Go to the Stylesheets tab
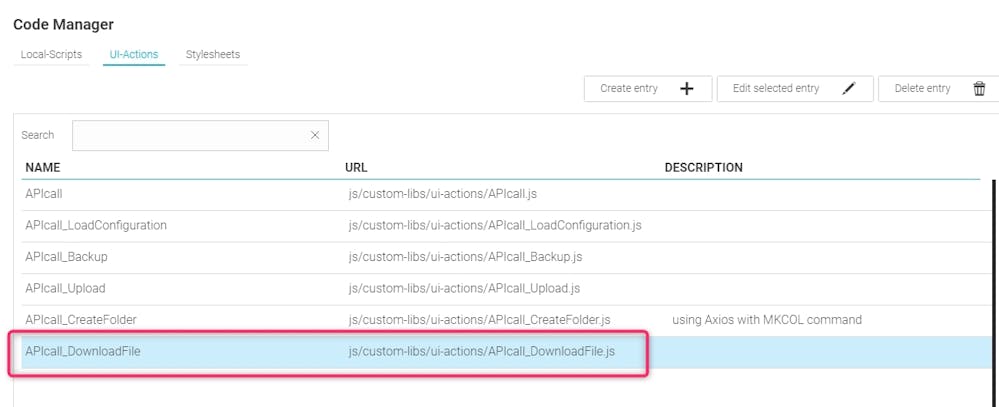999x407 pixels. (x=212, y=54)
